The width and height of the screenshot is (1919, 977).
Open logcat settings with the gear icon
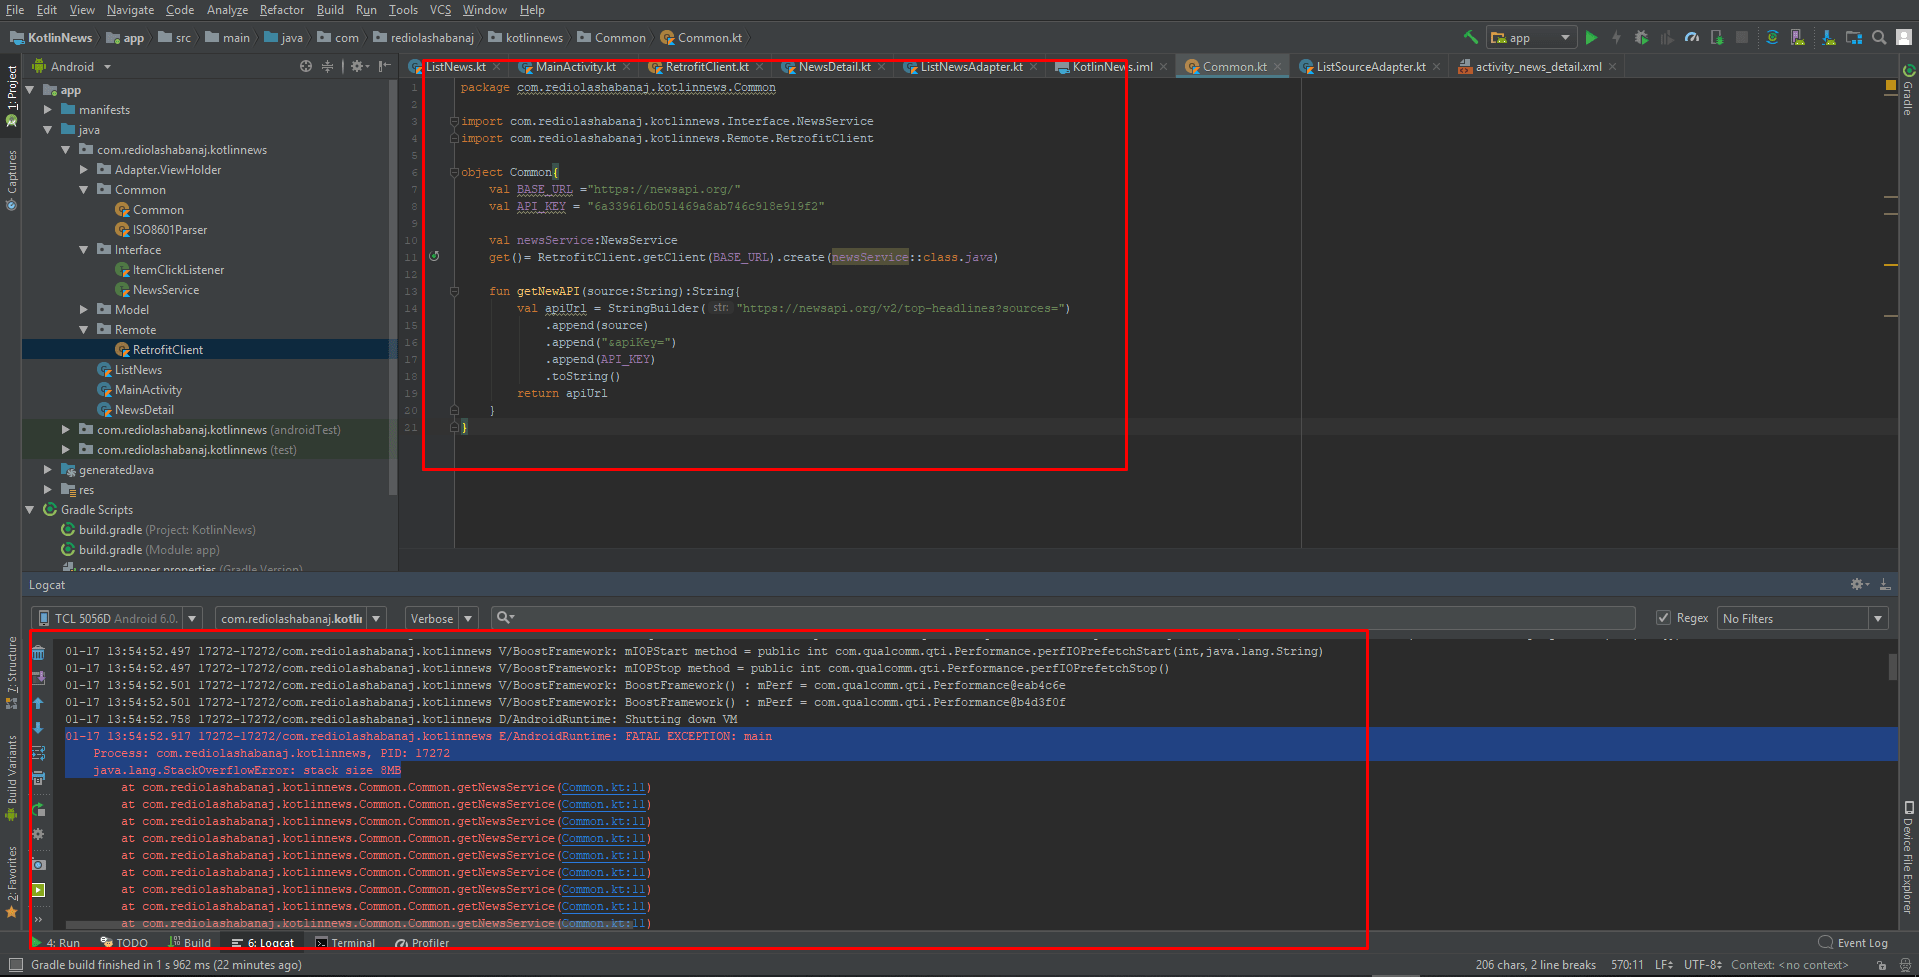(x=39, y=834)
